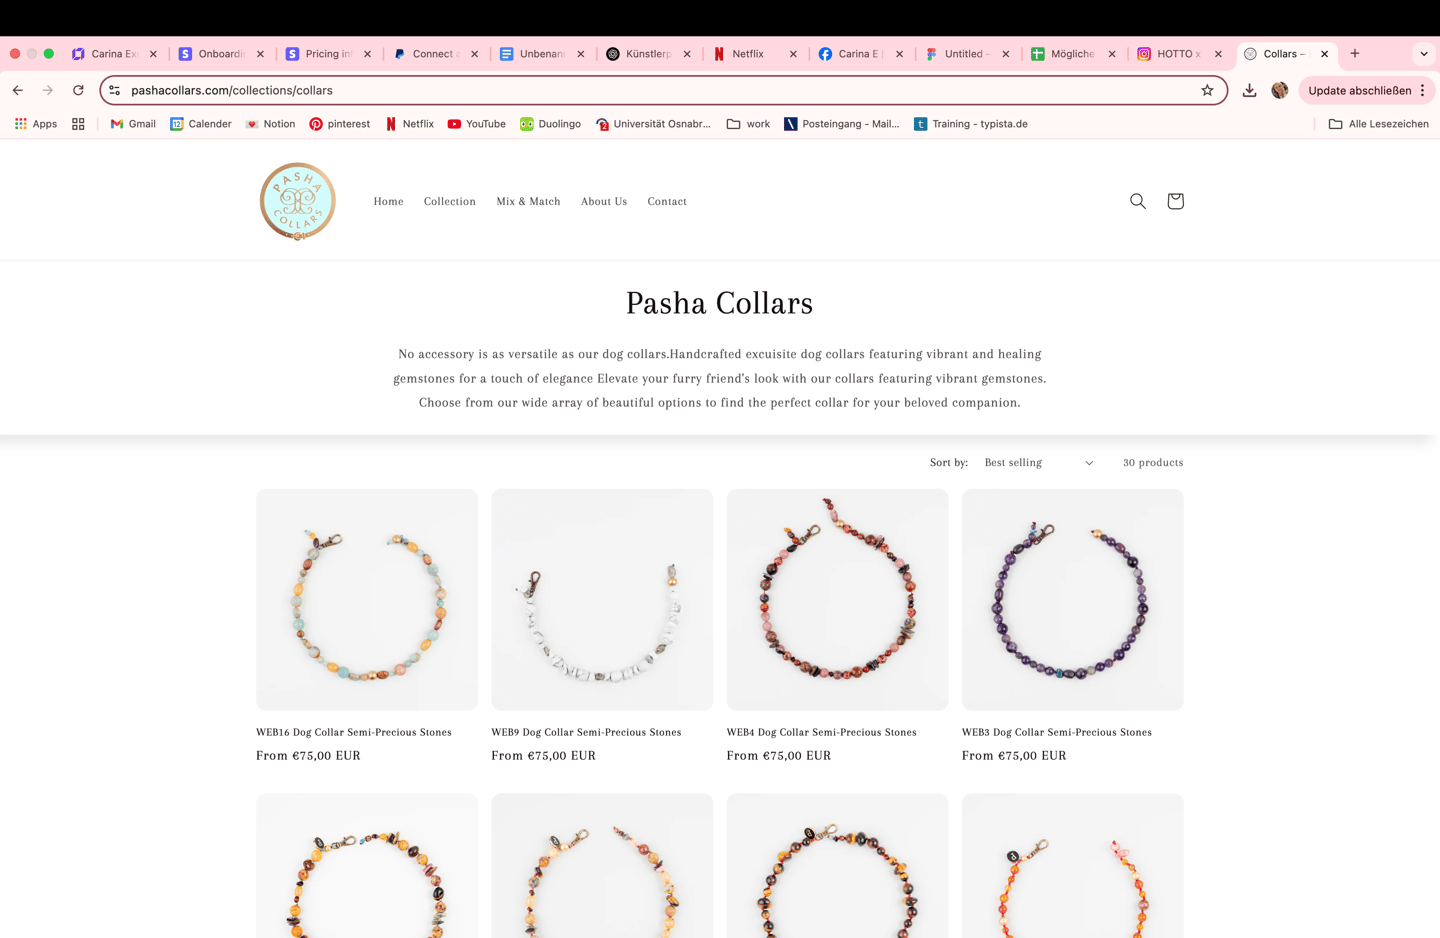Open the About Us page link
This screenshot has width=1440, height=938.
point(604,202)
